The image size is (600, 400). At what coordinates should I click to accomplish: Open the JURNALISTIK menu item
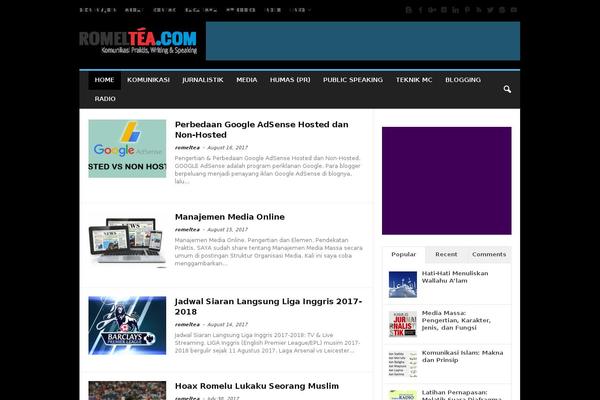click(x=202, y=80)
